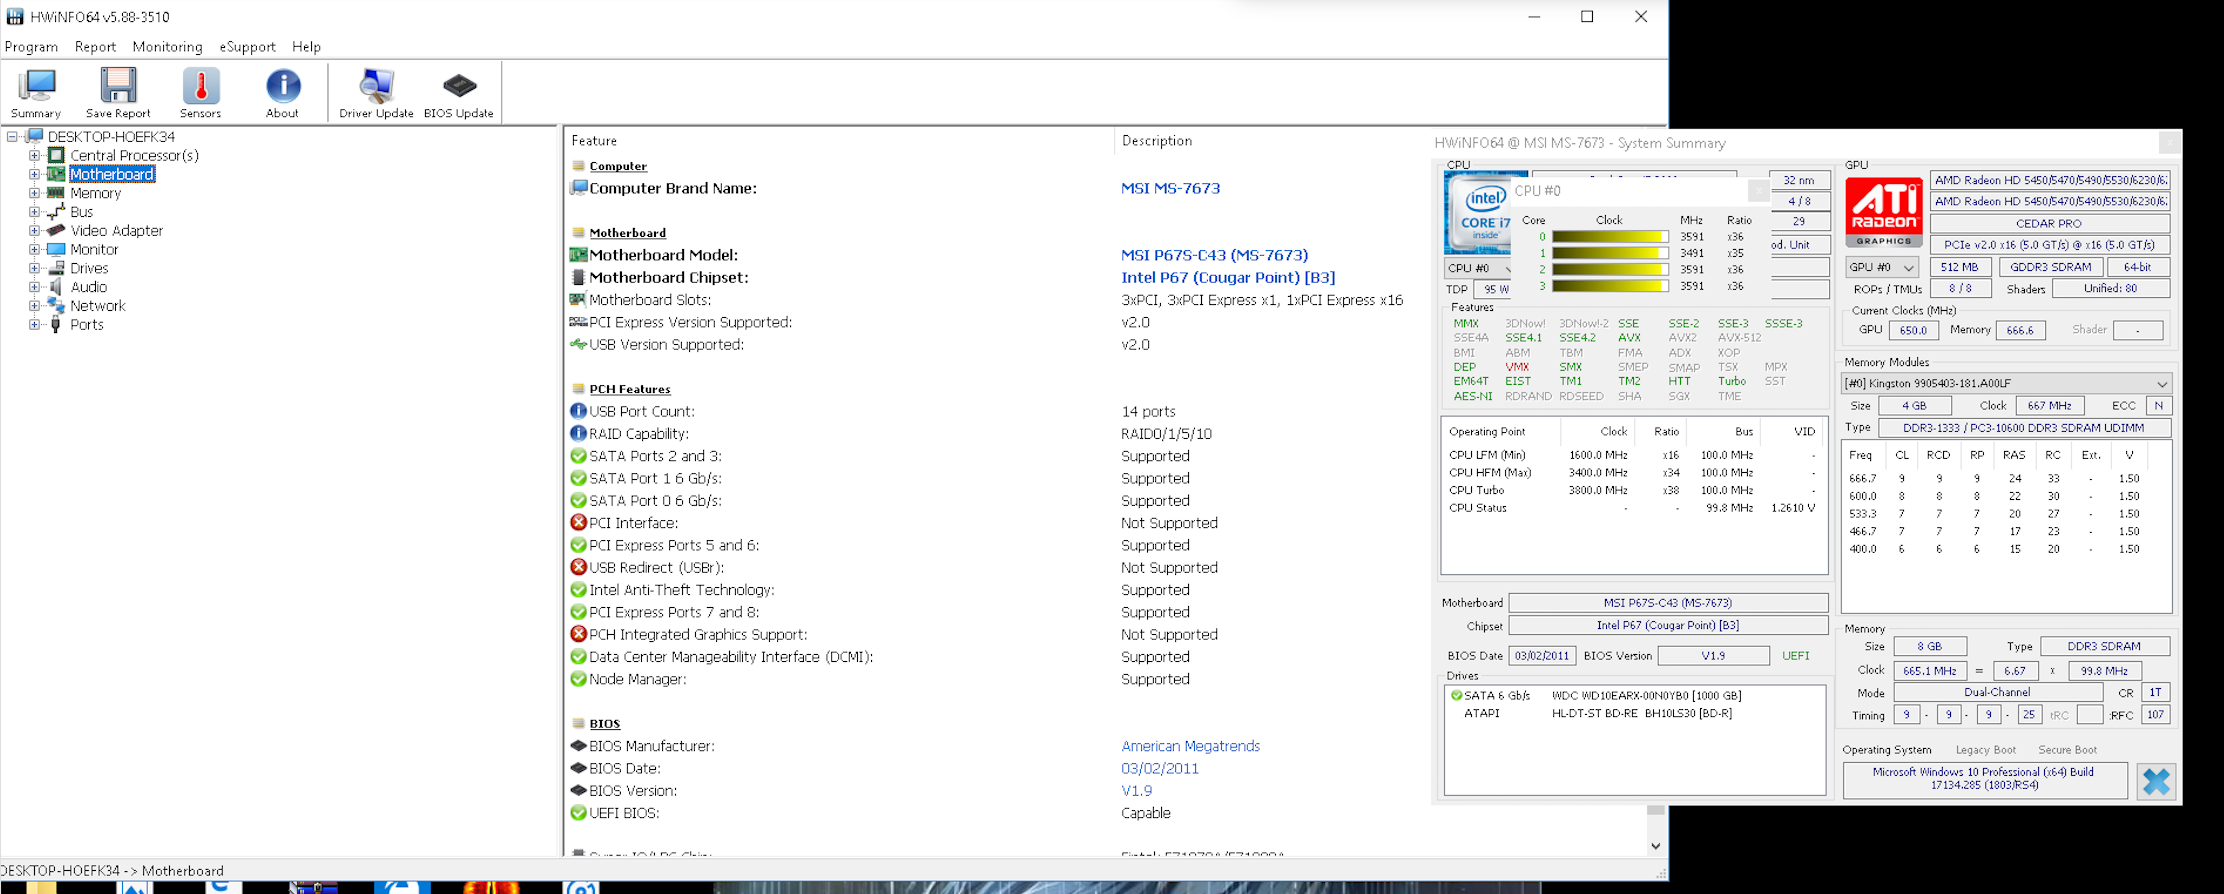This screenshot has width=2224, height=894.
Task: Select the Network tree node
Action: click(97, 306)
